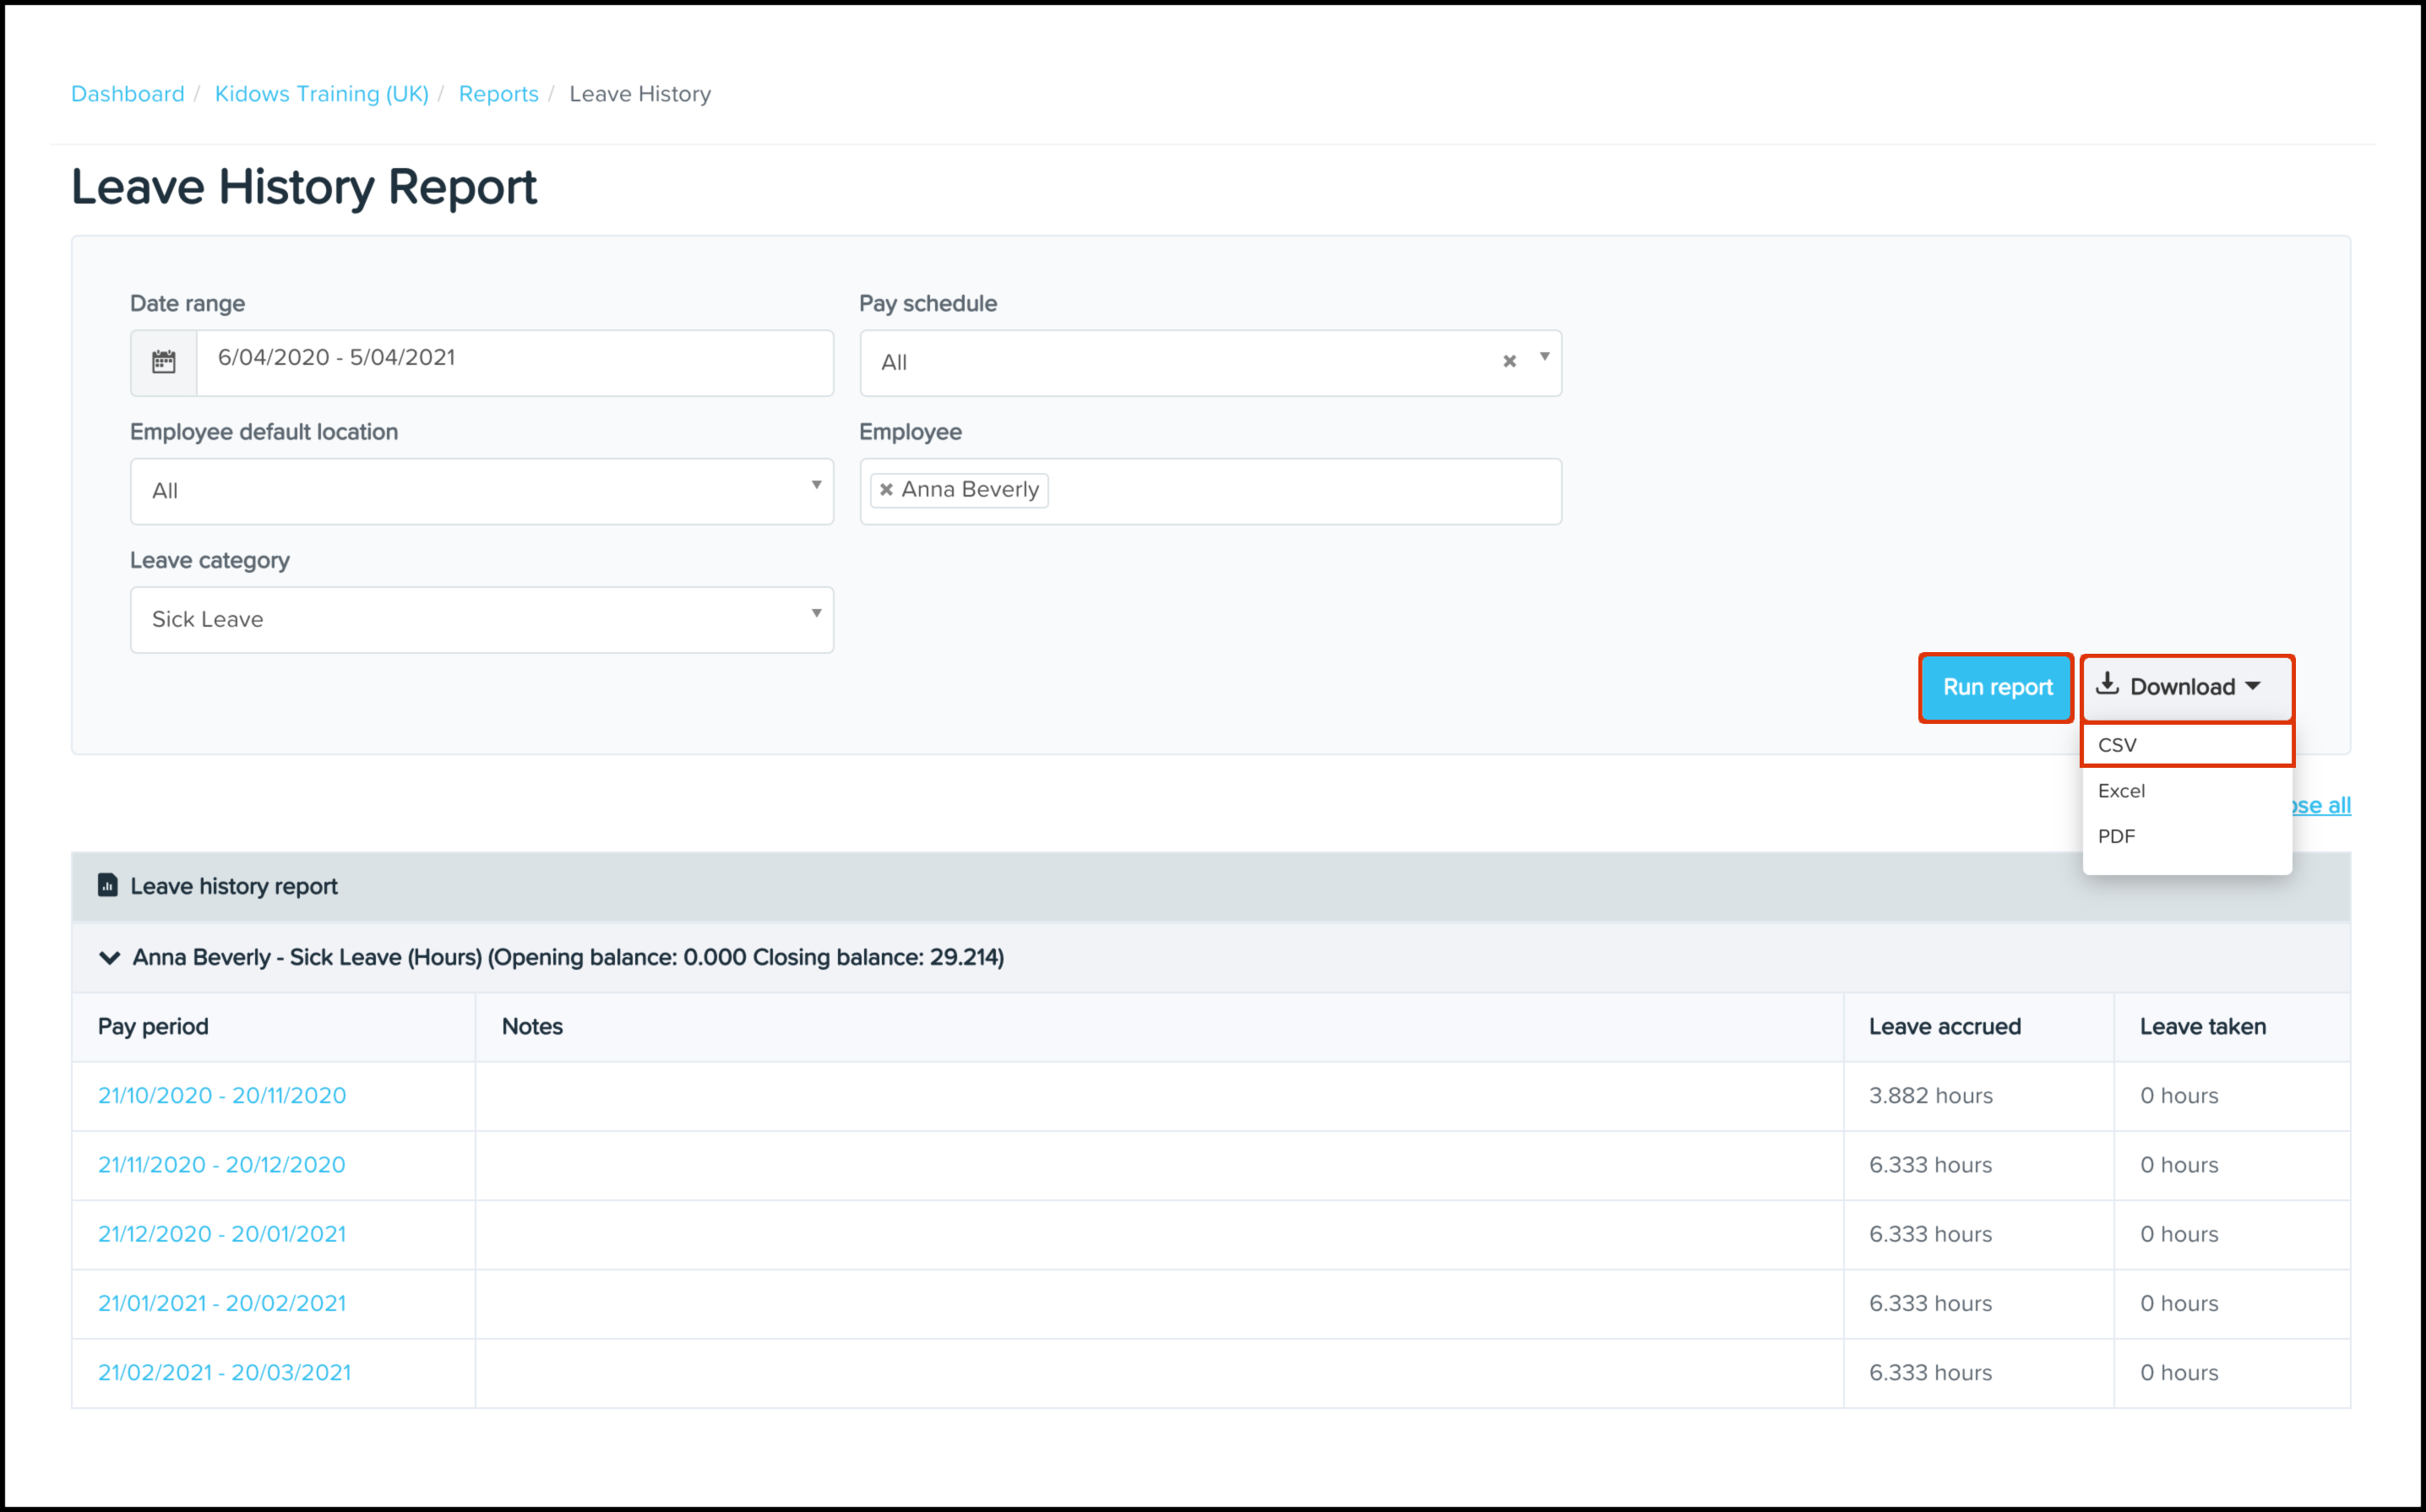Remove Anna Beverly employee tag
The width and height of the screenshot is (2426, 1512).
[886, 490]
